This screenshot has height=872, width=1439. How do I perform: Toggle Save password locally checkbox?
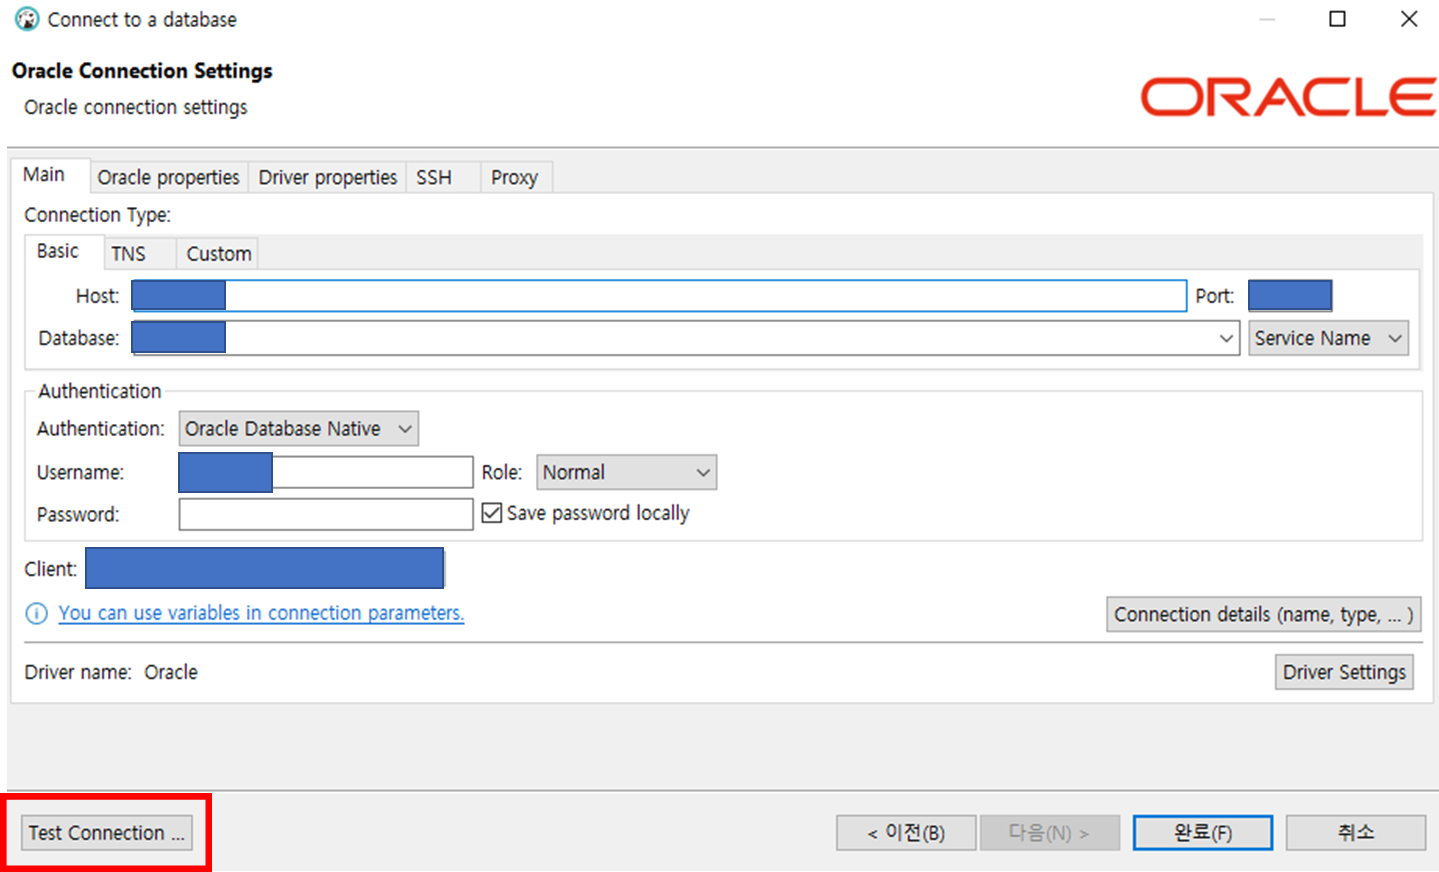coord(491,513)
